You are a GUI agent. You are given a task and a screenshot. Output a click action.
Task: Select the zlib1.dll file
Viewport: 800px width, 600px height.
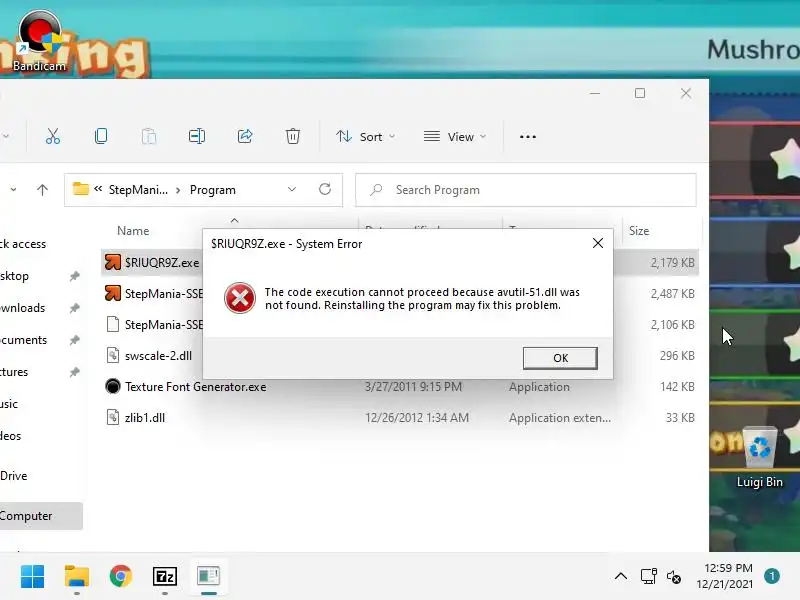pos(145,418)
